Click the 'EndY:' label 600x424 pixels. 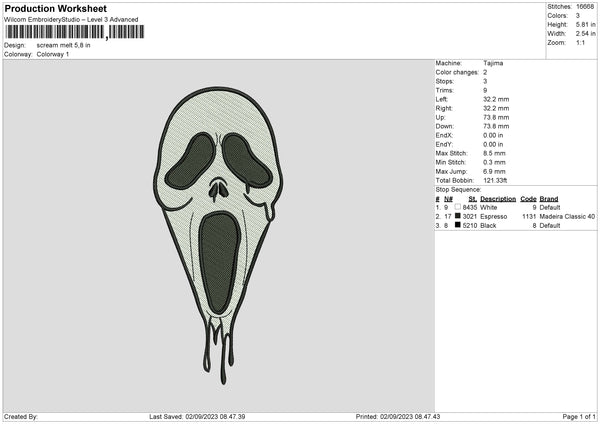[x=444, y=144]
